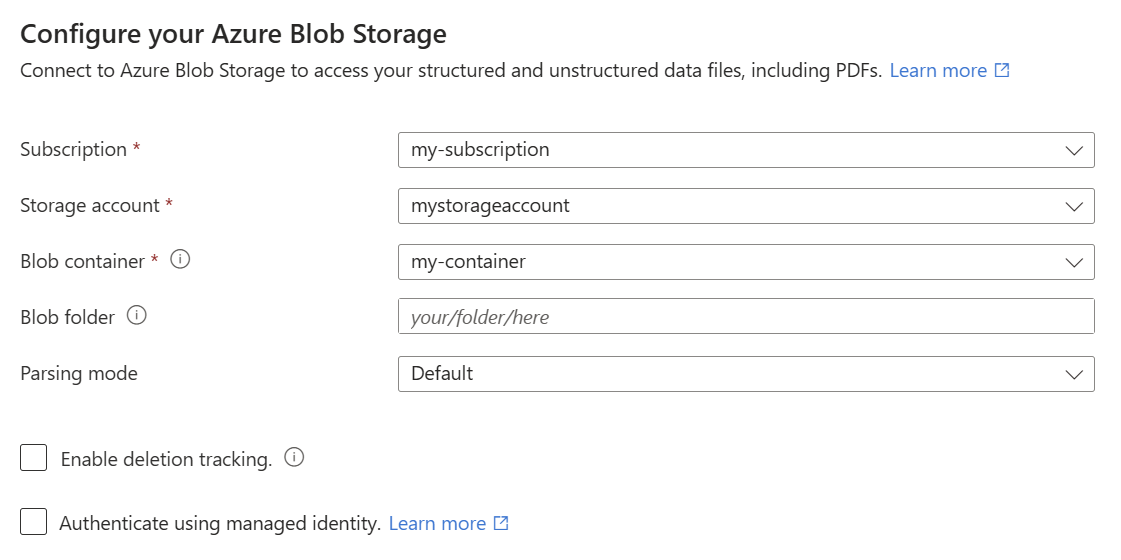The height and width of the screenshot is (560, 1121).
Task: Click the info icon after Enable deletion tracking
Action: click(294, 458)
